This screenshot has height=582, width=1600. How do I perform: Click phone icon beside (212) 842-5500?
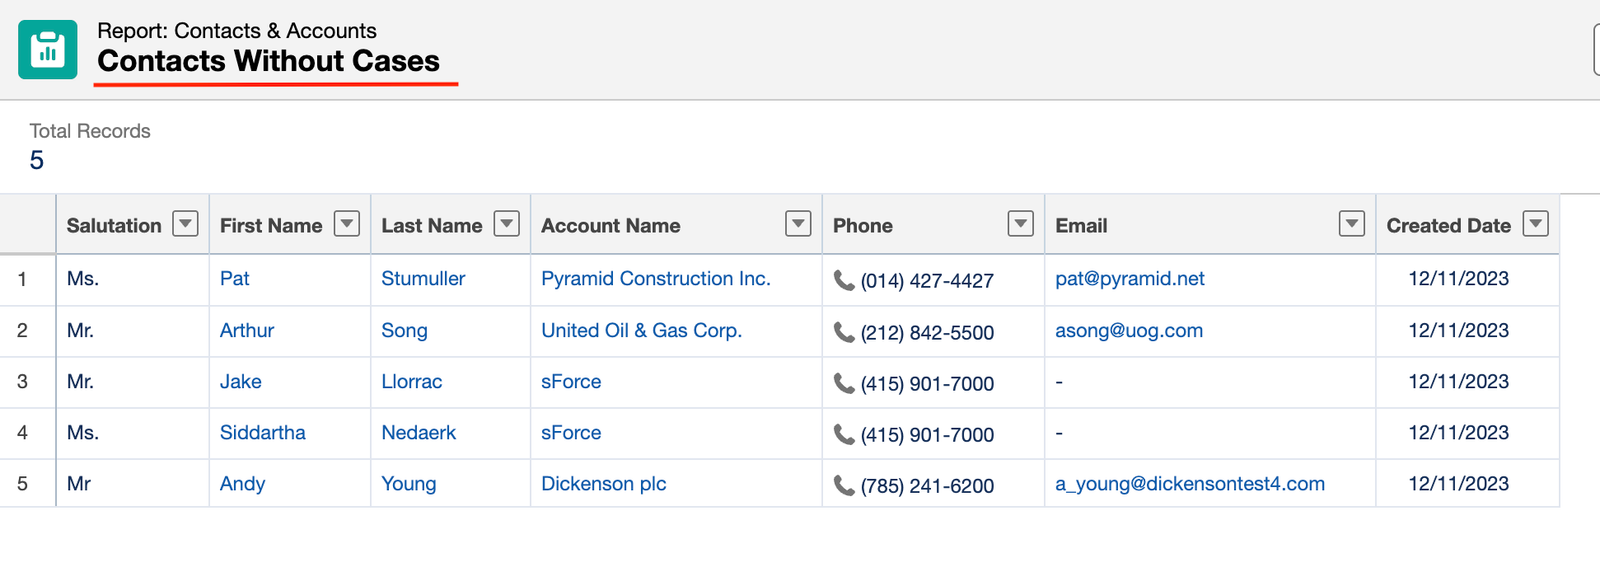point(844,332)
